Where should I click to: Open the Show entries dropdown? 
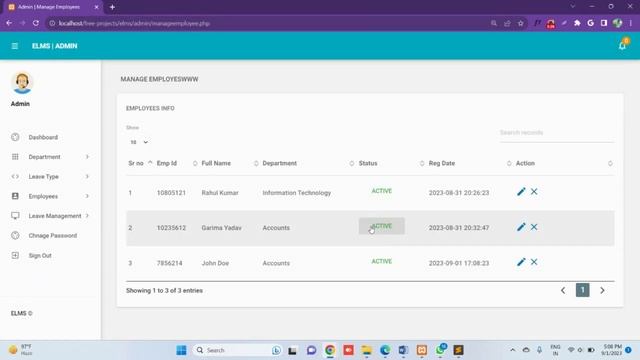139,142
